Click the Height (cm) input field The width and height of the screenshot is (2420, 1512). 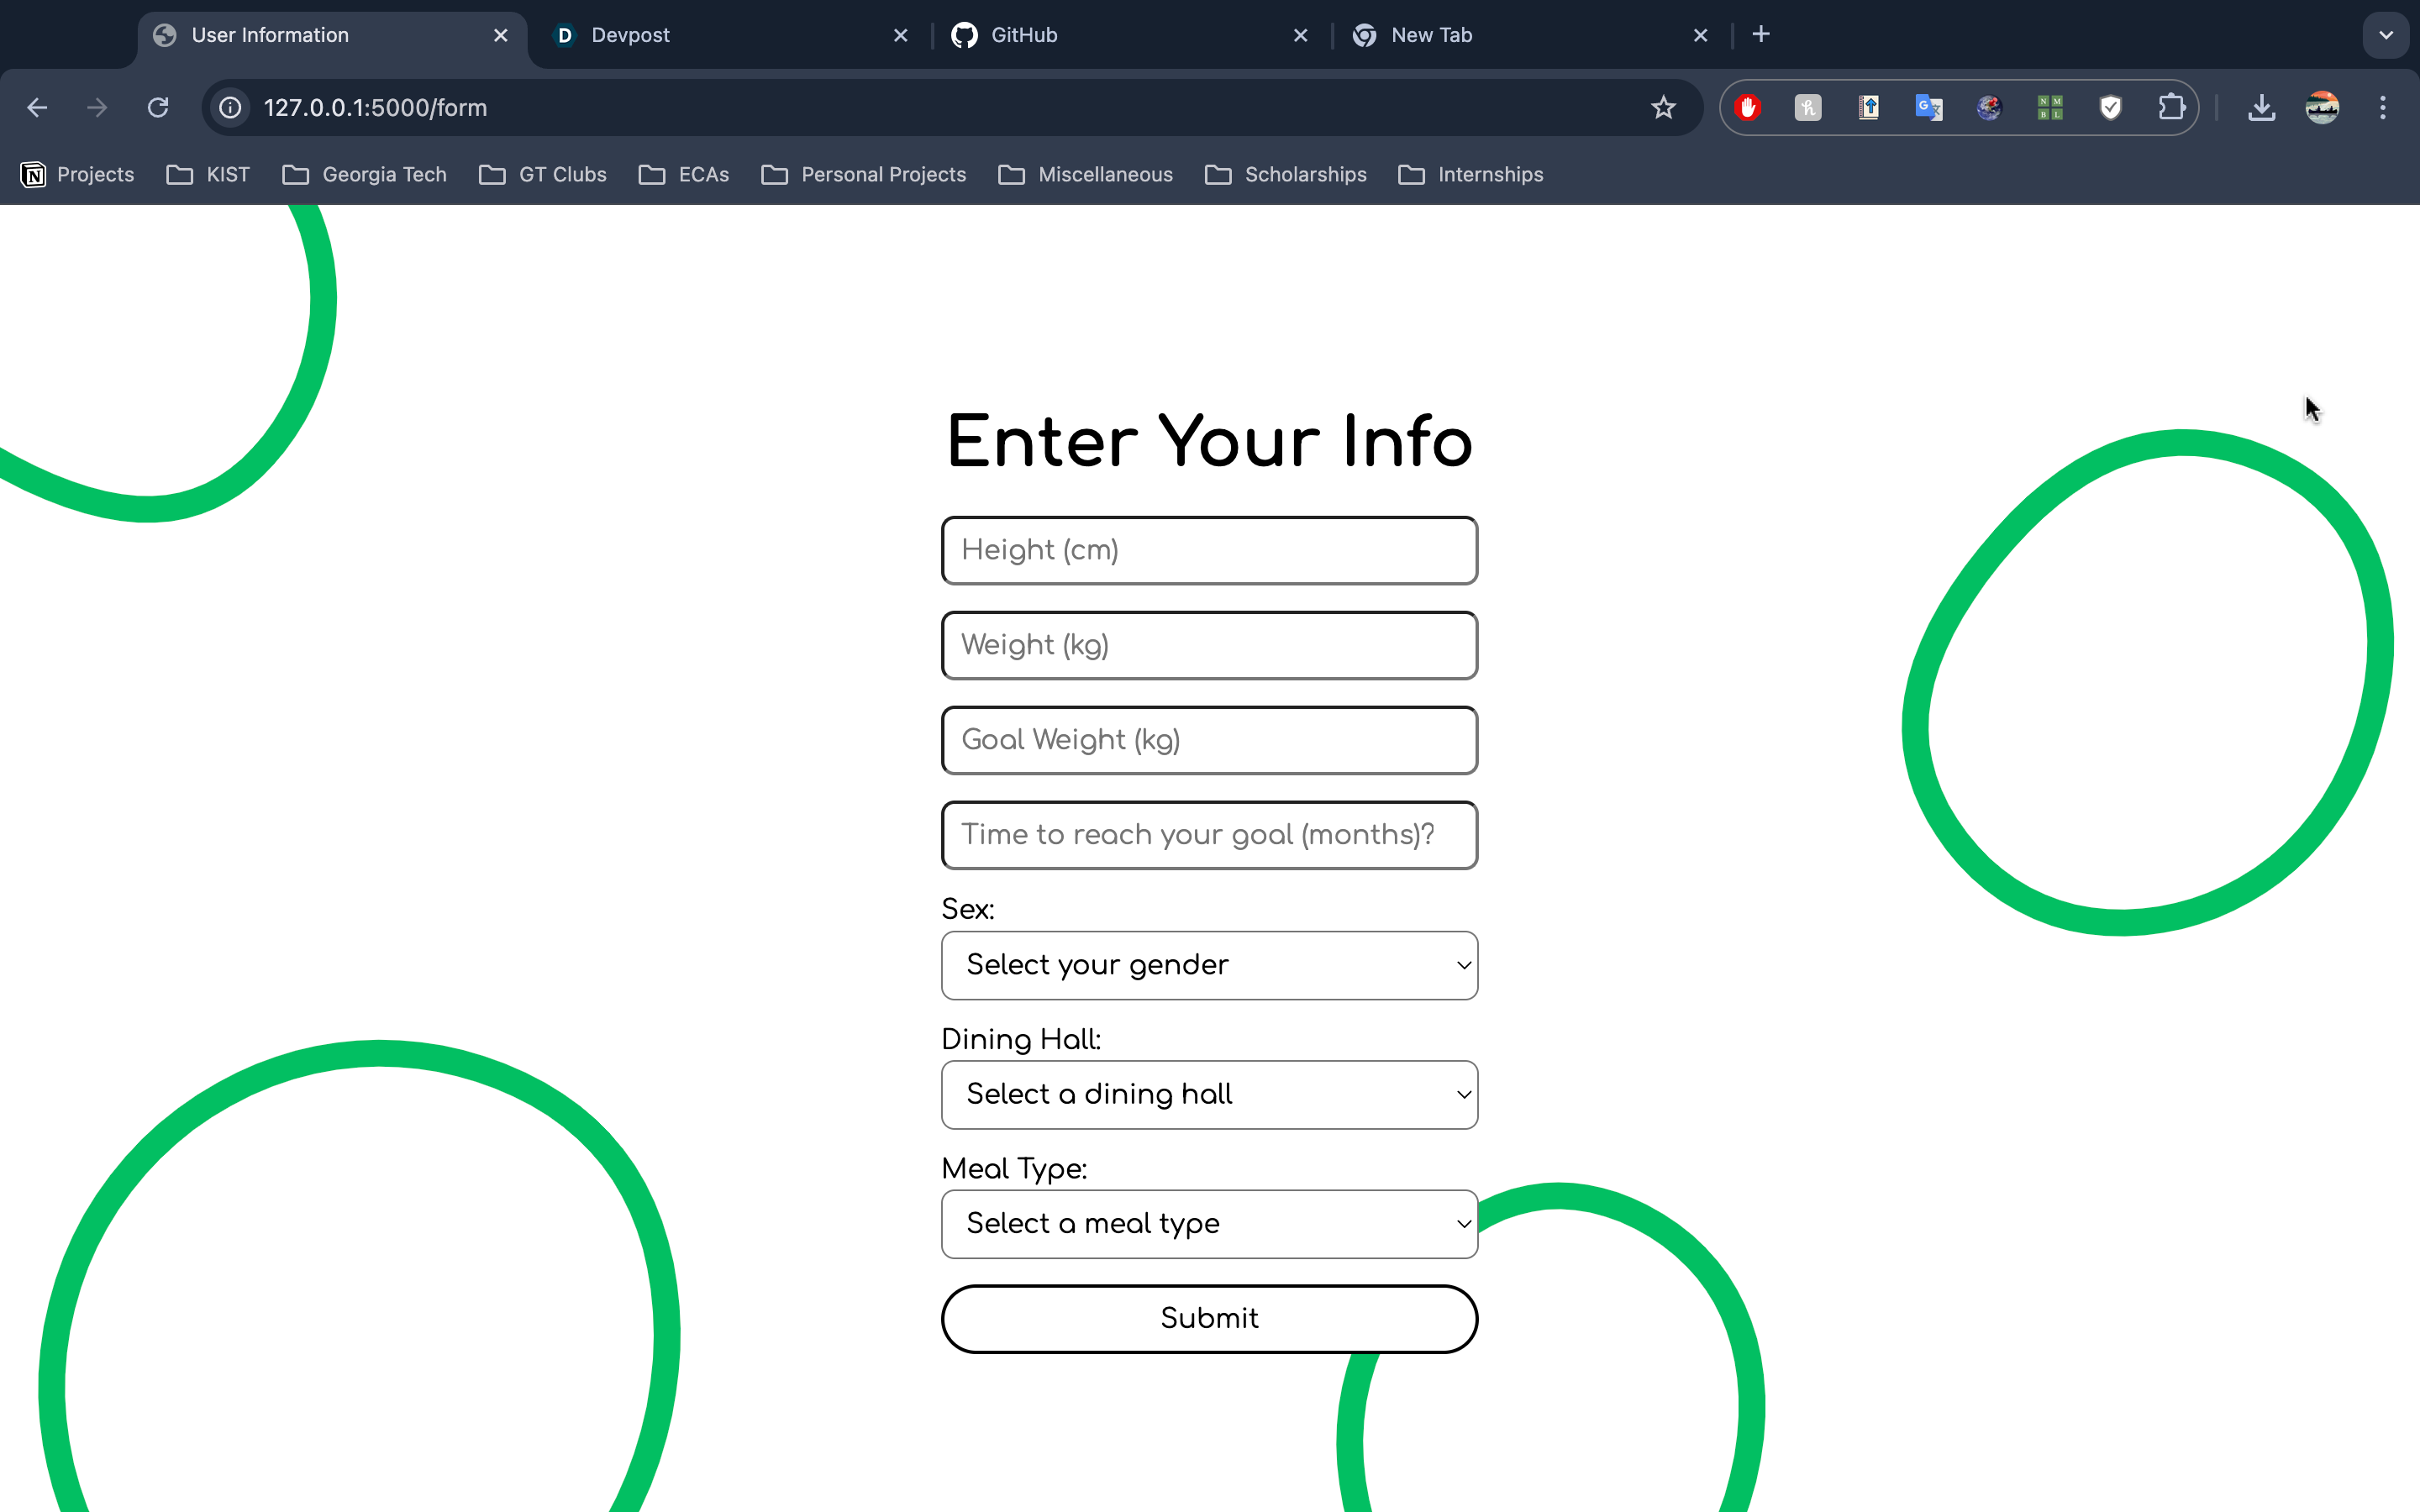1209,550
